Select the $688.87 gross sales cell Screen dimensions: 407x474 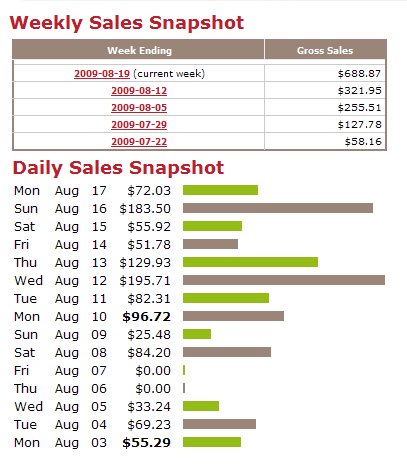click(x=325, y=73)
